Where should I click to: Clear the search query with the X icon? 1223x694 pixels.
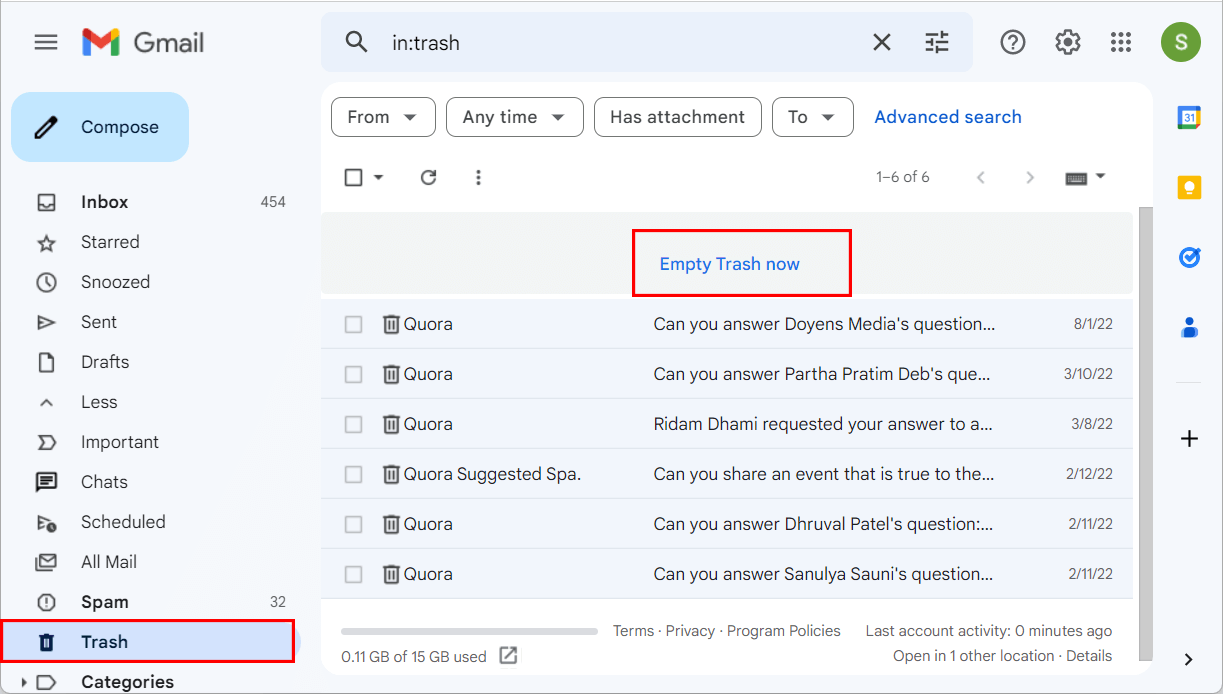pyautogui.click(x=881, y=42)
